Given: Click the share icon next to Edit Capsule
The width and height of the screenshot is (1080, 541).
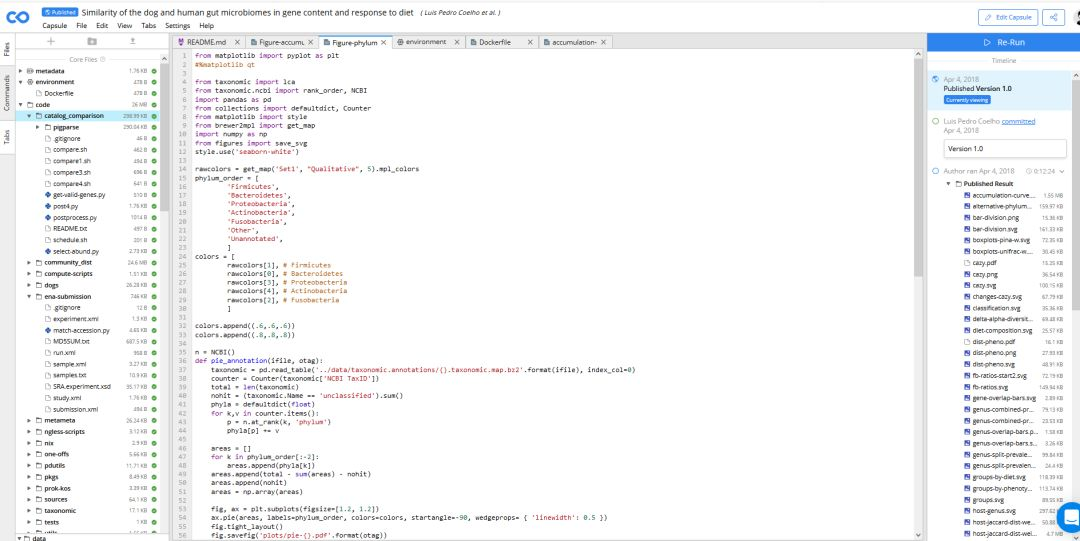Looking at the screenshot, I should tap(1053, 17).
